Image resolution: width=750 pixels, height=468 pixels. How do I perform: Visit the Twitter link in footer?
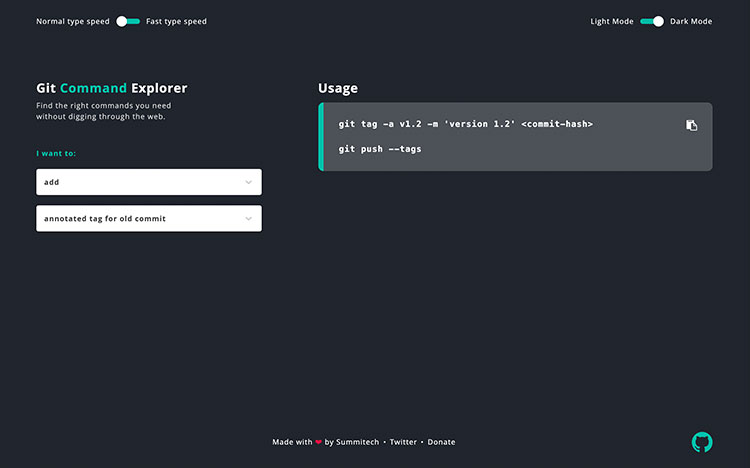pyautogui.click(x=403, y=442)
